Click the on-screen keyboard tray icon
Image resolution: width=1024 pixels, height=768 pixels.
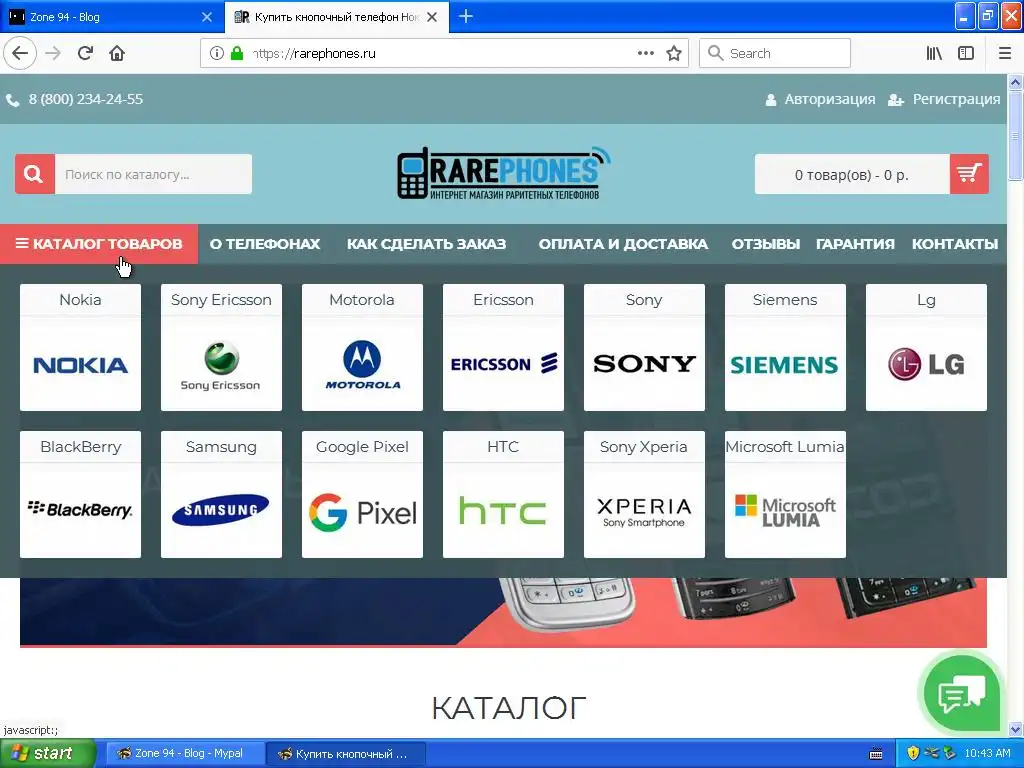click(876, 754)
